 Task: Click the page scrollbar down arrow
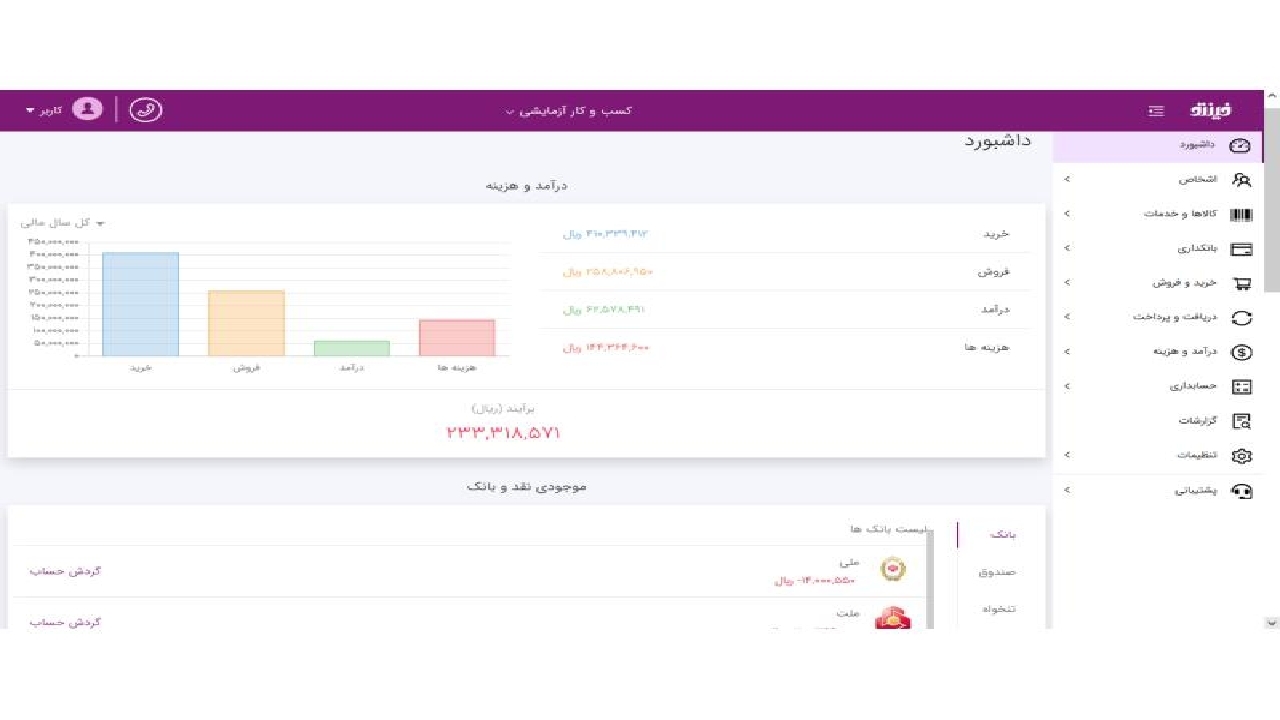pos(1272,622)
